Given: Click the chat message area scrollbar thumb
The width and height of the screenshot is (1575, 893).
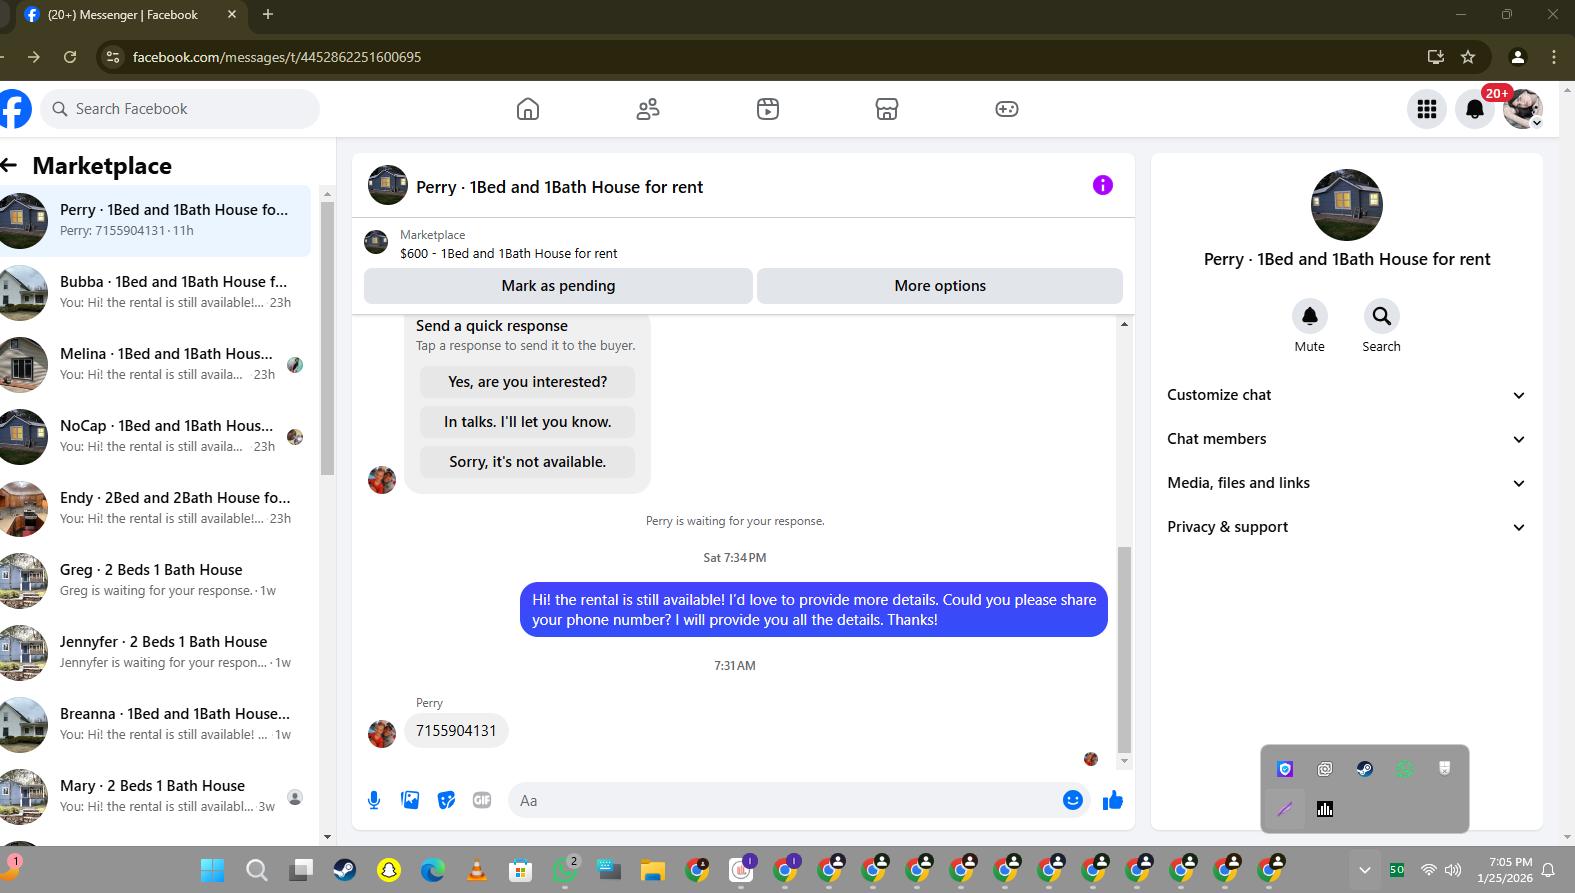Looking at the screenshot, I should [1124, 649].
